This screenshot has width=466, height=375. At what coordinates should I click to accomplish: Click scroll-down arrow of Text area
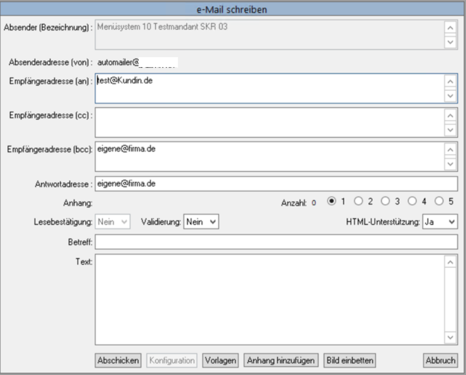pos(450,337)
